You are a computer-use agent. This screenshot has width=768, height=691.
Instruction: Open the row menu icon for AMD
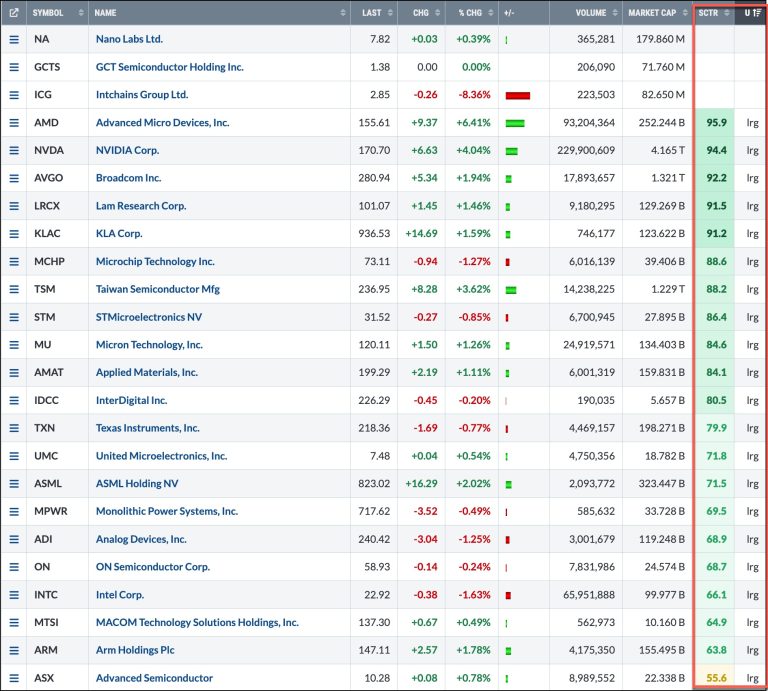pos(14,123)
